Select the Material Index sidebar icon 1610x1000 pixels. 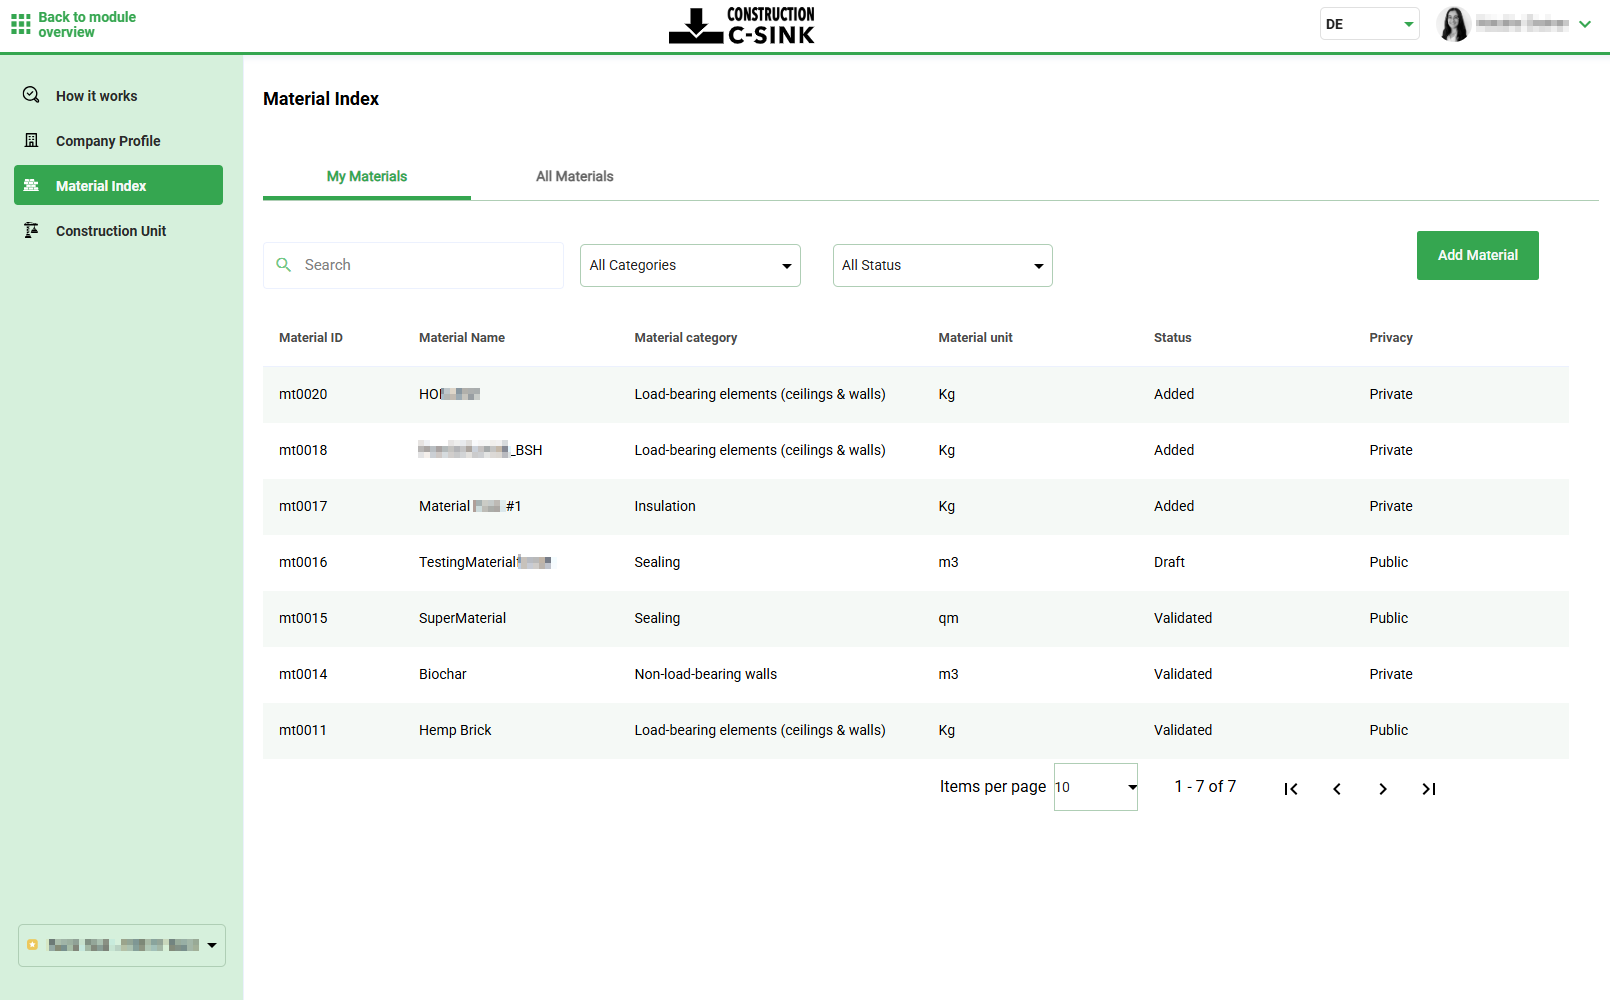(x=30, y=185)
